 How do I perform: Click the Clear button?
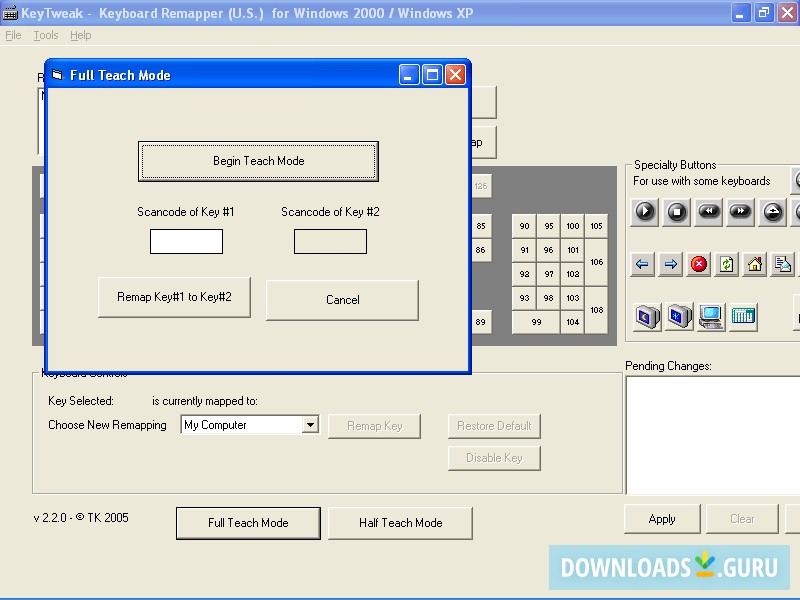(742, 519)
